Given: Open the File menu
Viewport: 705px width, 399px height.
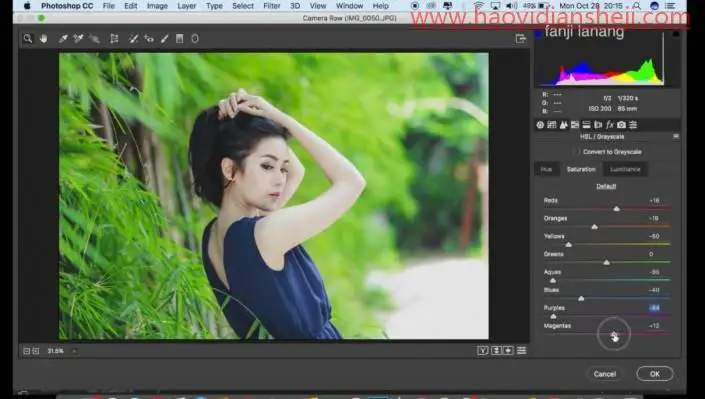Looking at the screenshot, I should (109, 6).
